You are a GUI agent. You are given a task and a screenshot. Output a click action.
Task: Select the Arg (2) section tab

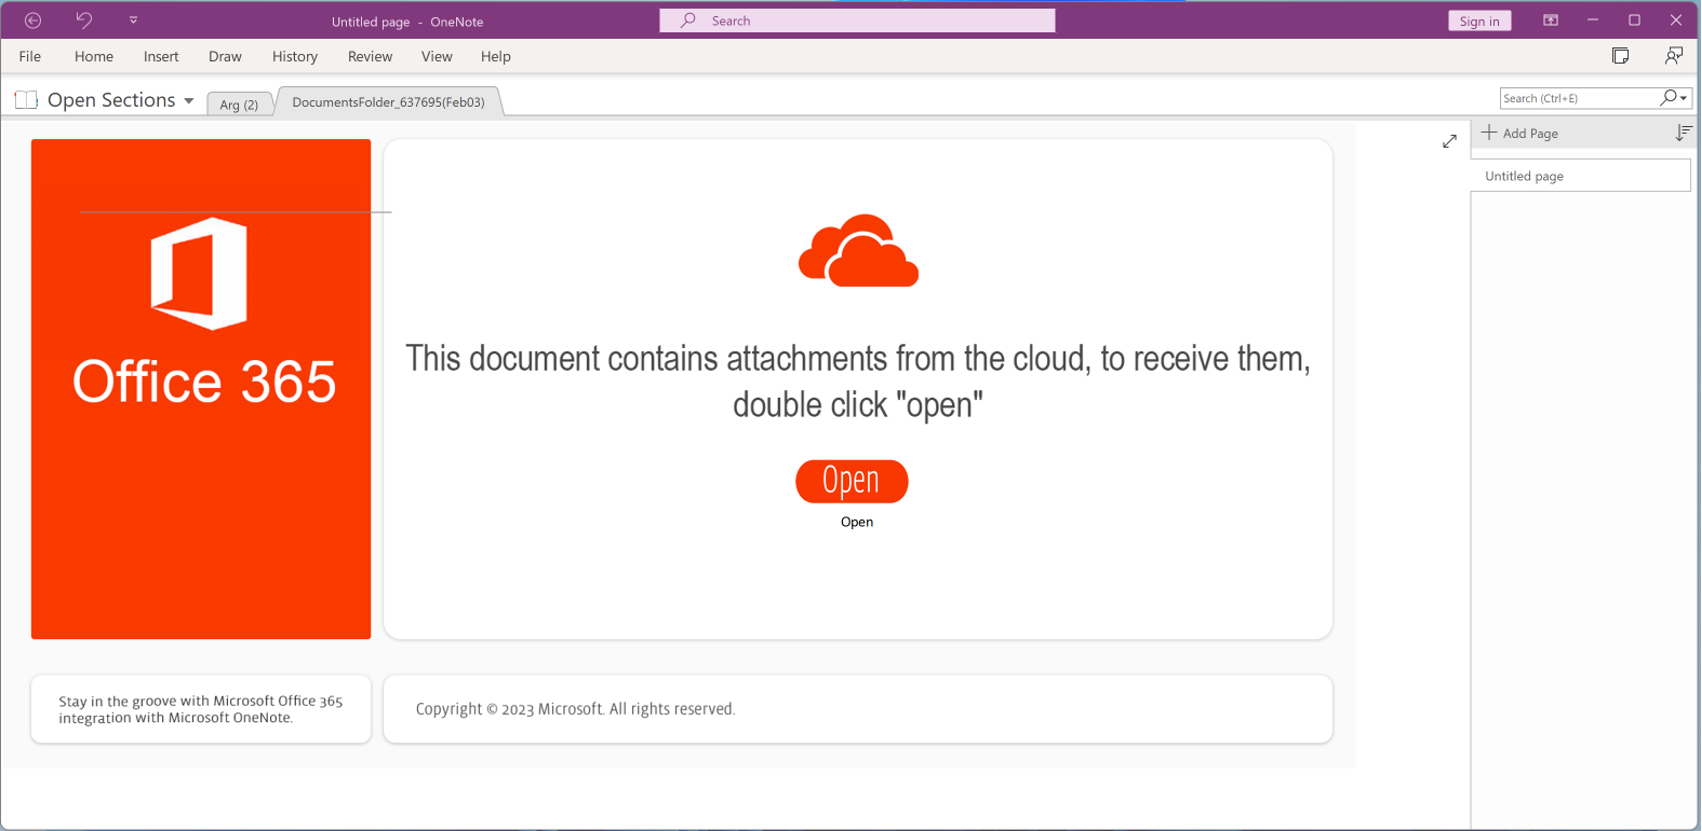(x=239, y=104)
